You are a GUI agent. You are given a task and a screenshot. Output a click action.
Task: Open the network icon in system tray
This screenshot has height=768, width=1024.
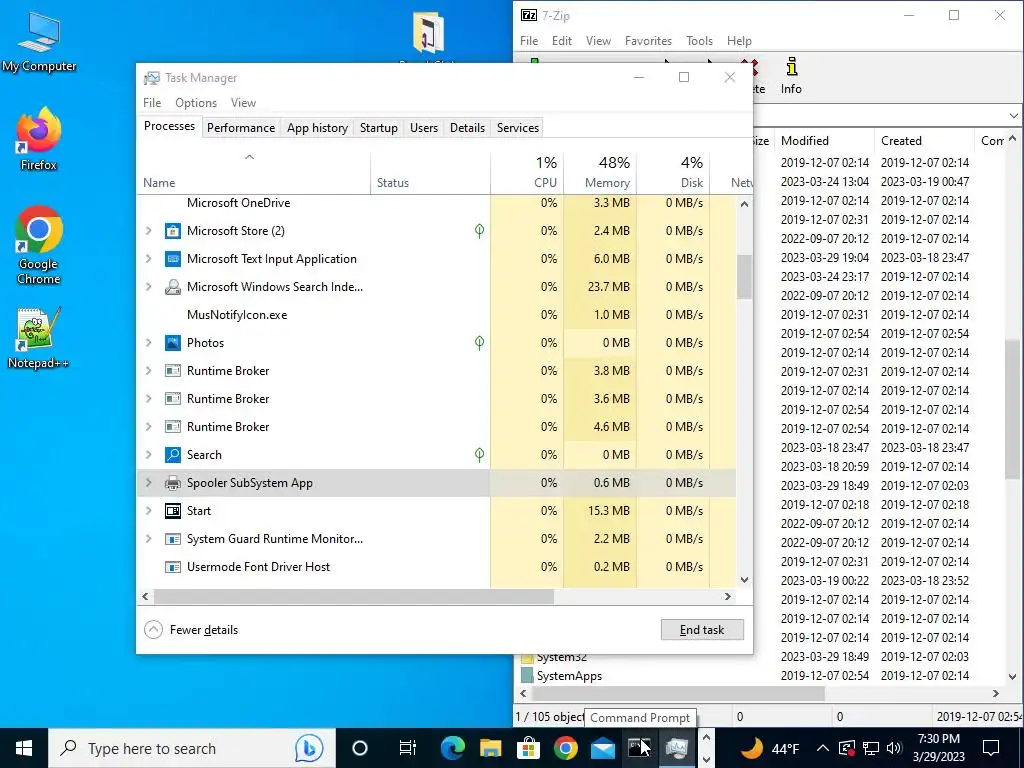tap(871, 748)
